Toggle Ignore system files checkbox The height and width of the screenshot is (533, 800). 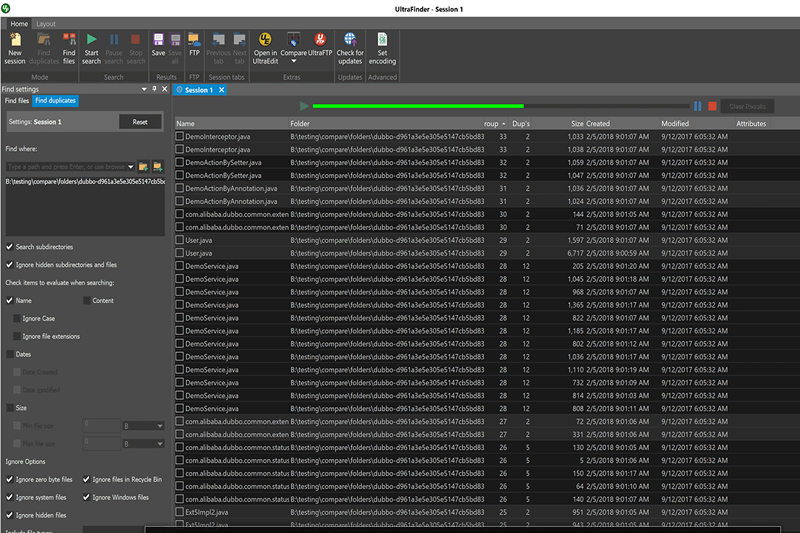(x=10, y=497)
